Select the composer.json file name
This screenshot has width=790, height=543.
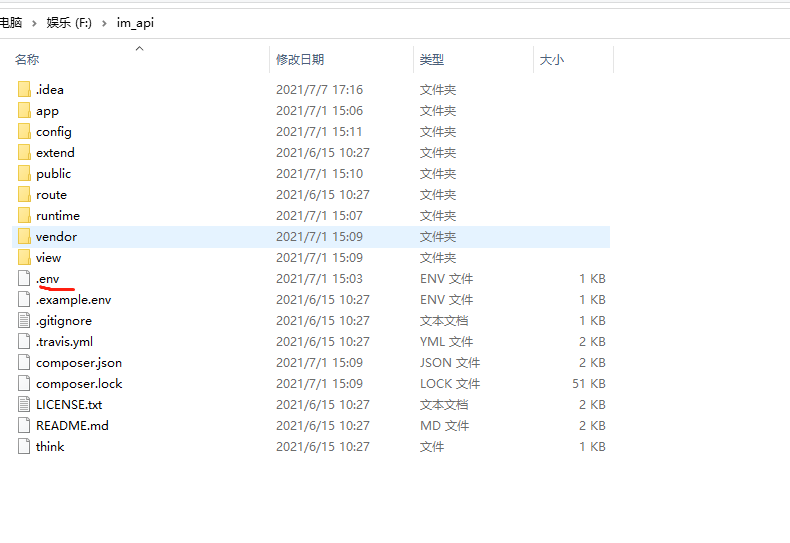click(79, 363)
